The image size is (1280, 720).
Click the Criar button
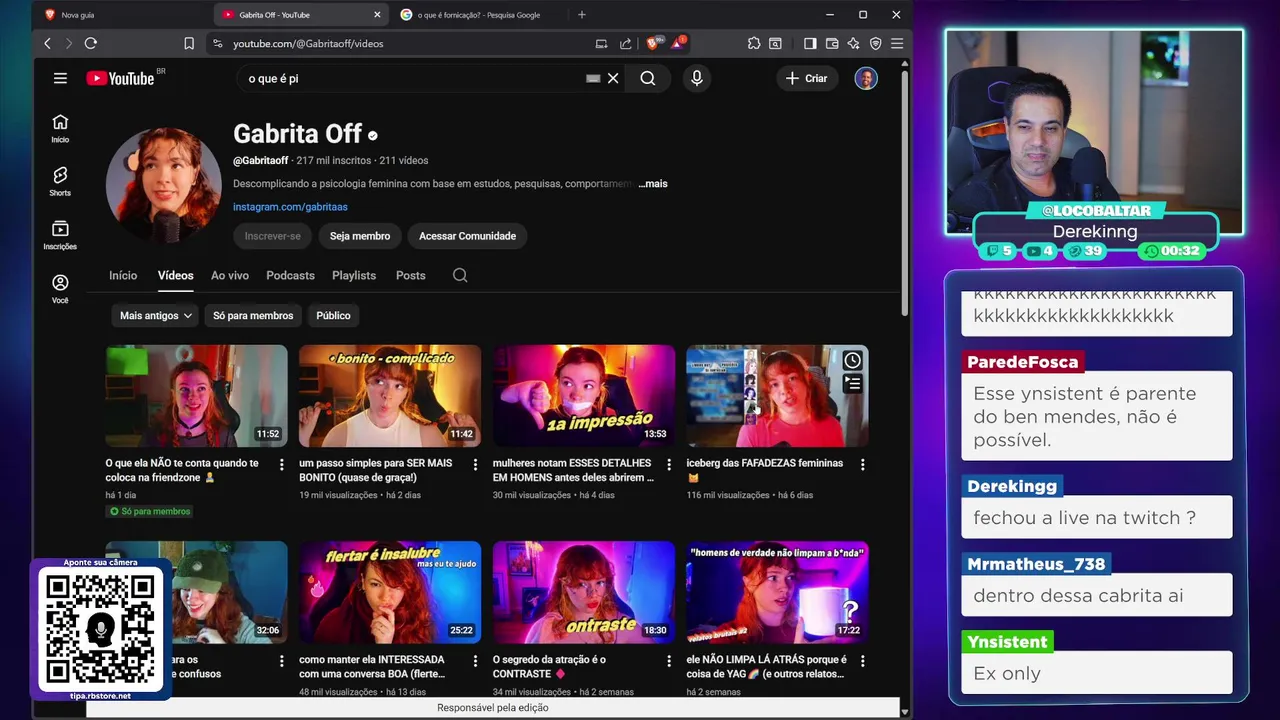[807, 78]
